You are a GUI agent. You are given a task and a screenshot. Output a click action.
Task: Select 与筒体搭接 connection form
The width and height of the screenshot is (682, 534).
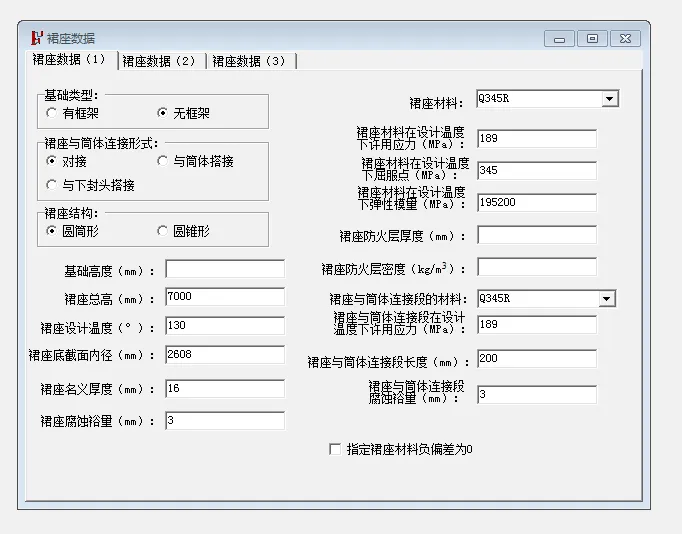pos(163,161)
